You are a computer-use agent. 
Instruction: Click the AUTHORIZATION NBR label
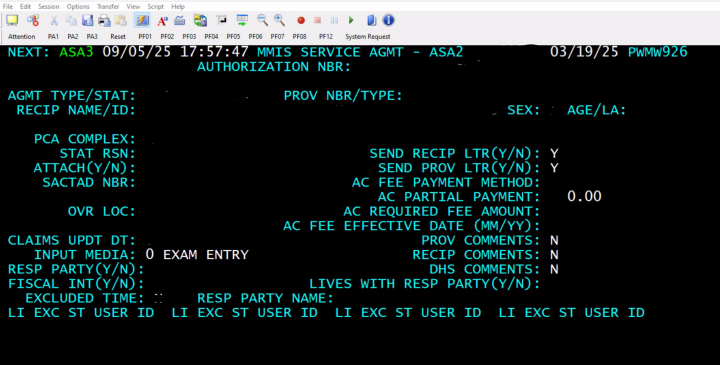pyautogui.click(x=274, y=67)
